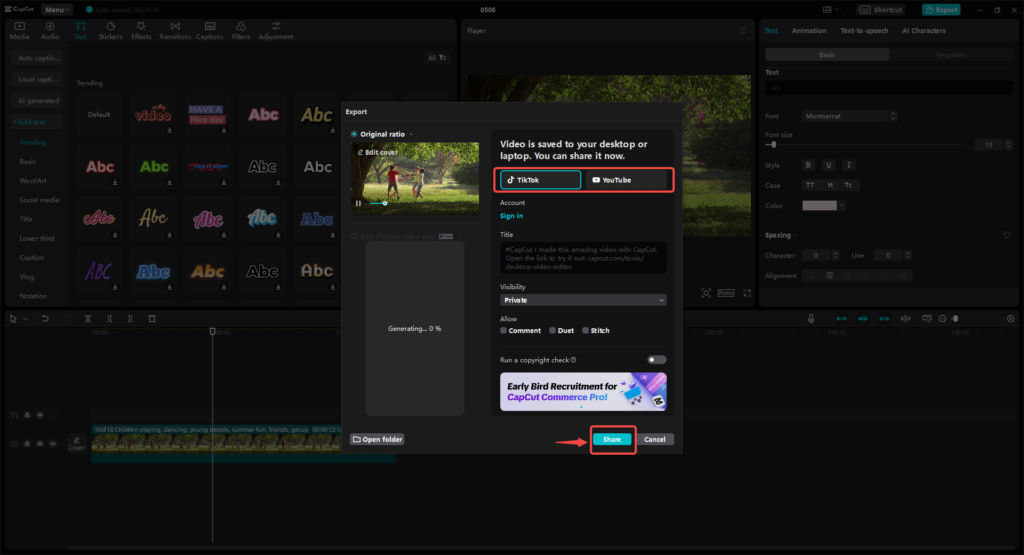
Task: Click the undo arrow in timeline toolbar
Action: 45,318
